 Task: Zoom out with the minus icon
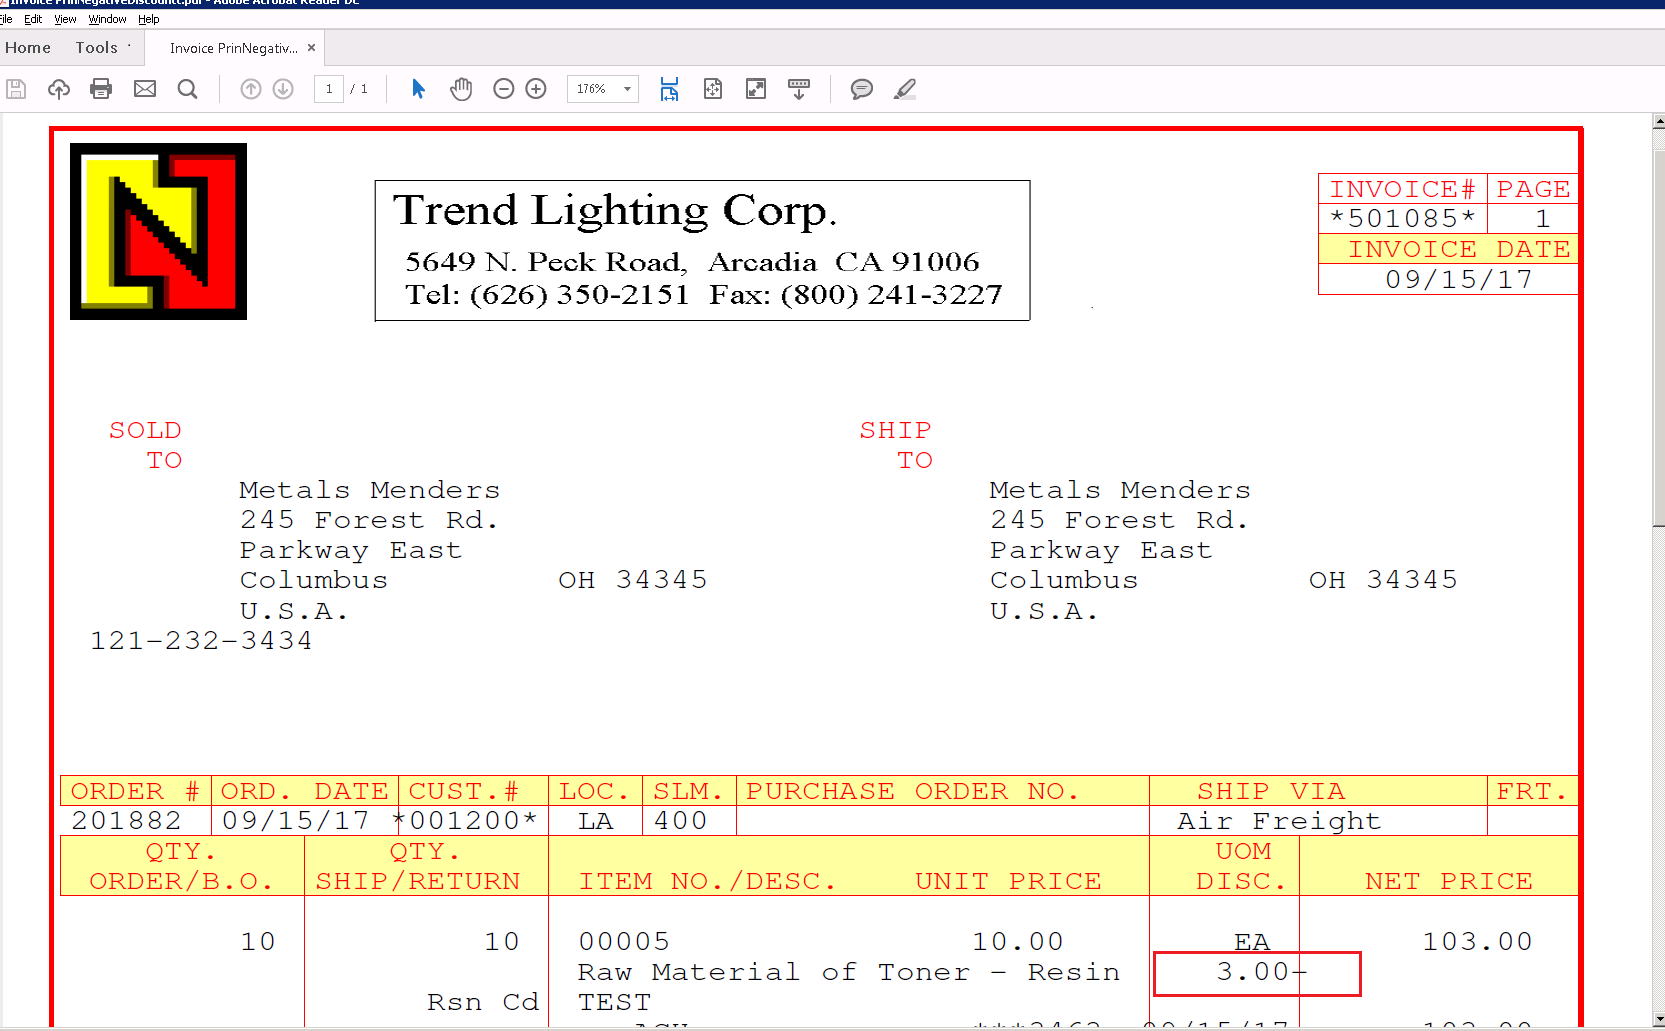click(504, 89)
